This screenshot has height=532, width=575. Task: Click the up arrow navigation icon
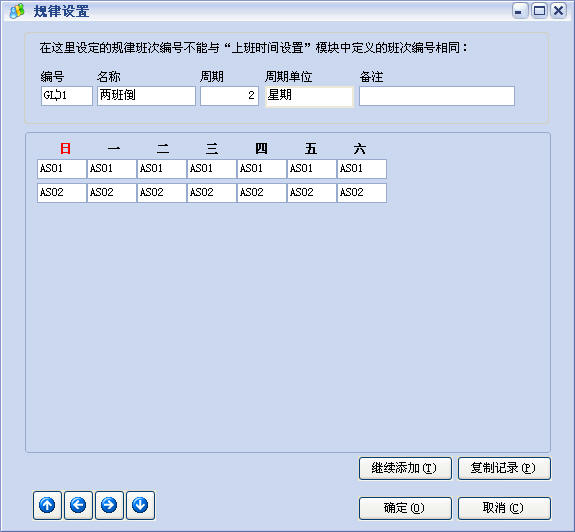pos(47,506)
